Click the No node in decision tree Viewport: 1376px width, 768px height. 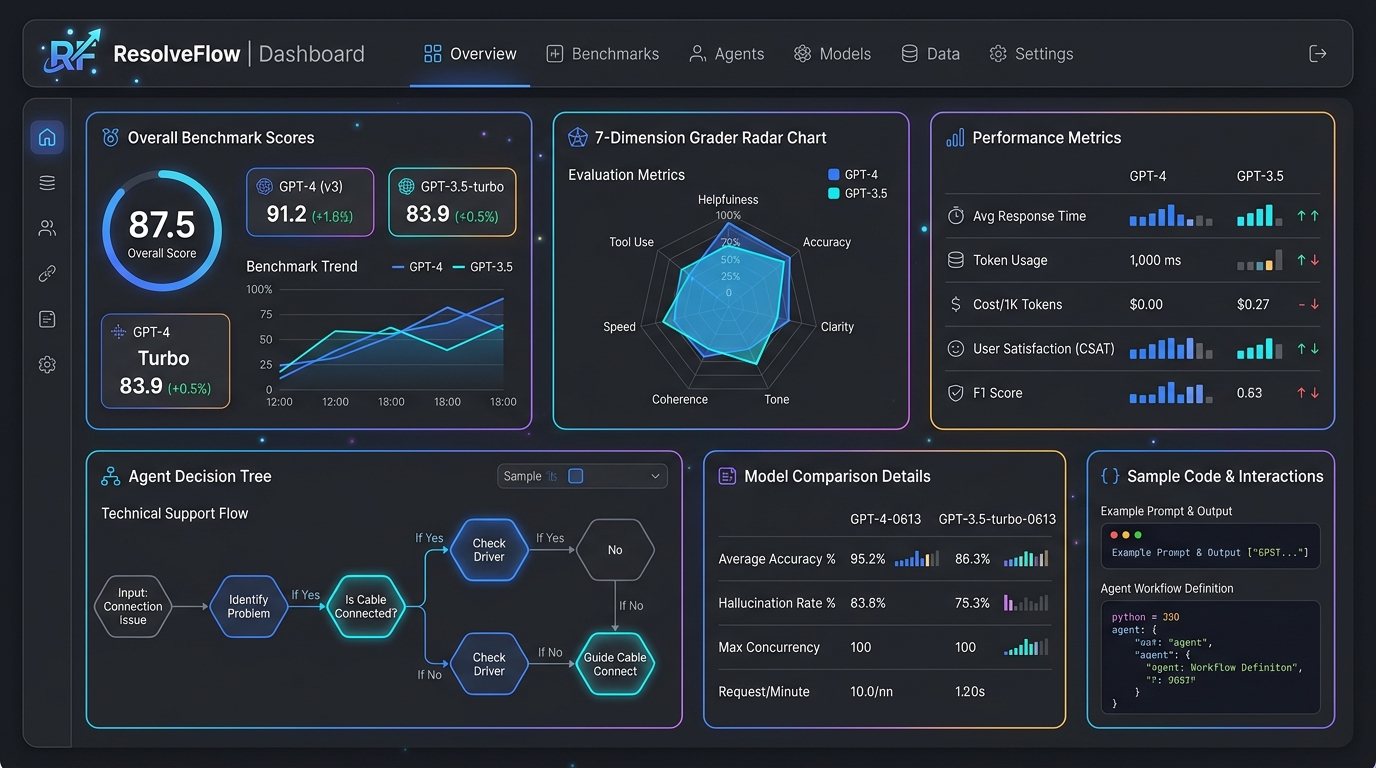[x=615, y=550]
